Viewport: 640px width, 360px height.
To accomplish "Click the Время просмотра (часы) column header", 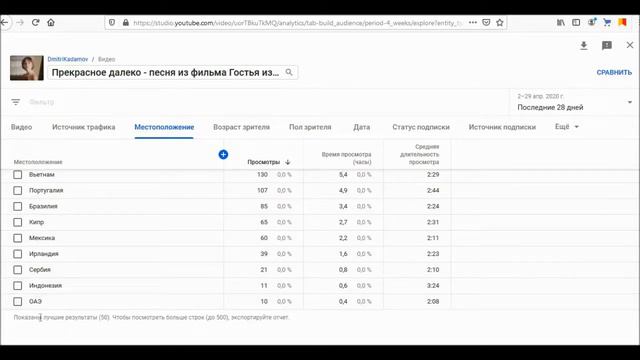I will 347,158.
